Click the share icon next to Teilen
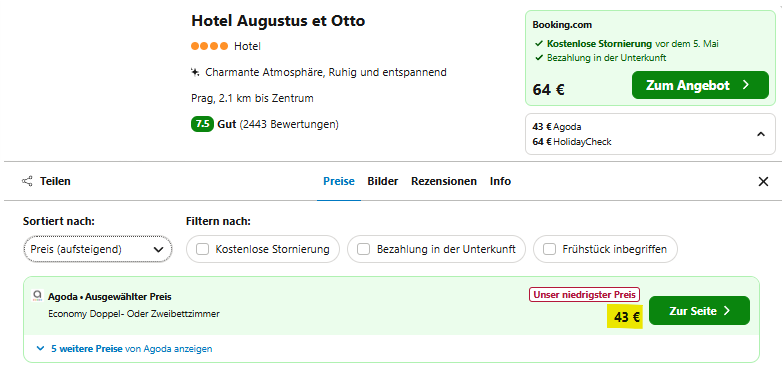This screenshot has height=370, width=782. tap(27, 181)
